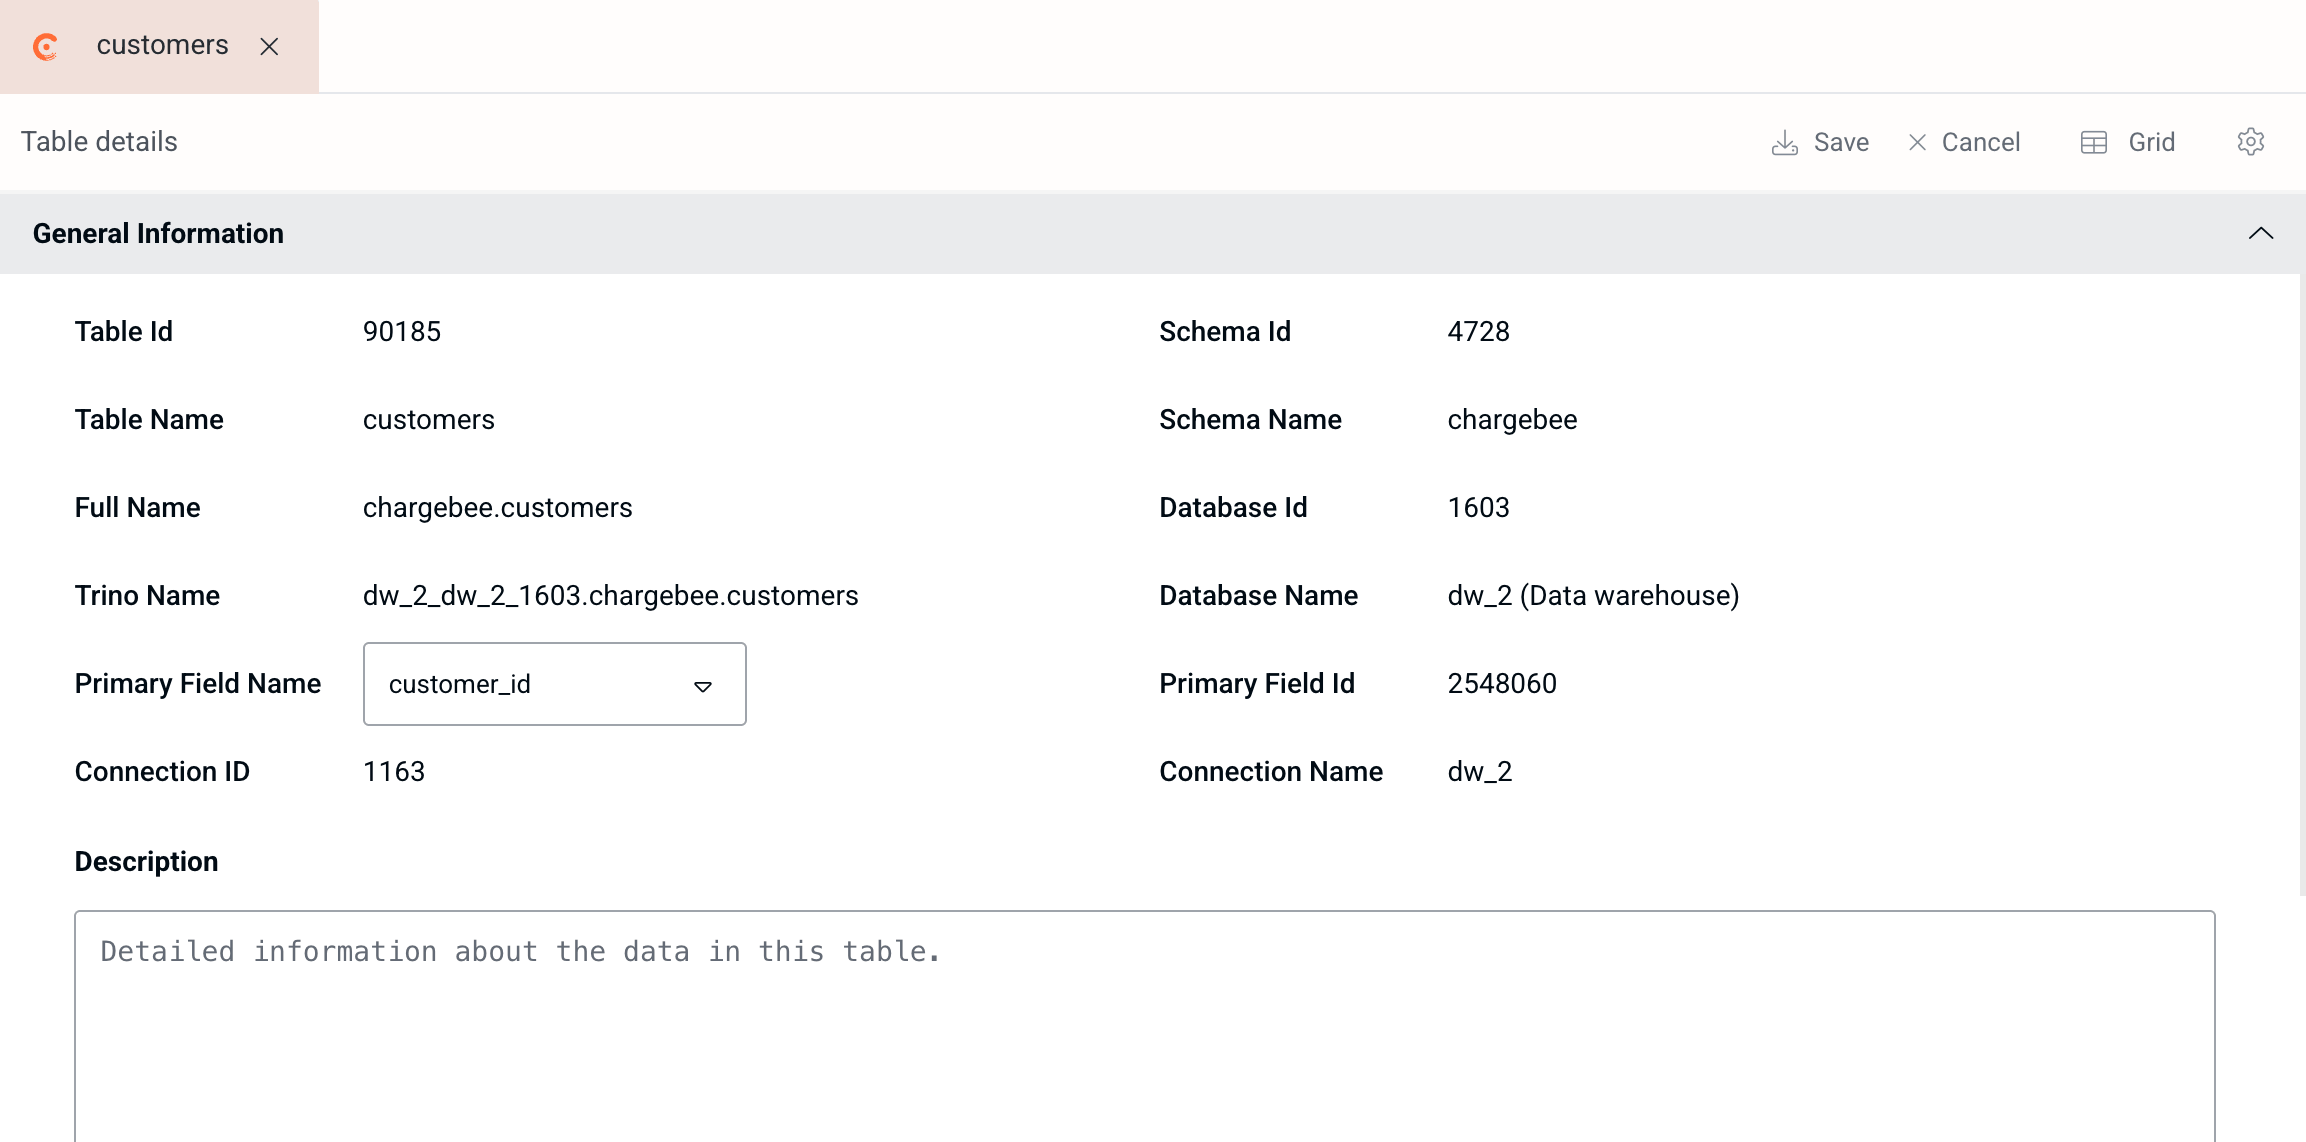This screenshot has height=1142, width=2306.
Task: Click the Trino Name value text
Action: (610, 596)
